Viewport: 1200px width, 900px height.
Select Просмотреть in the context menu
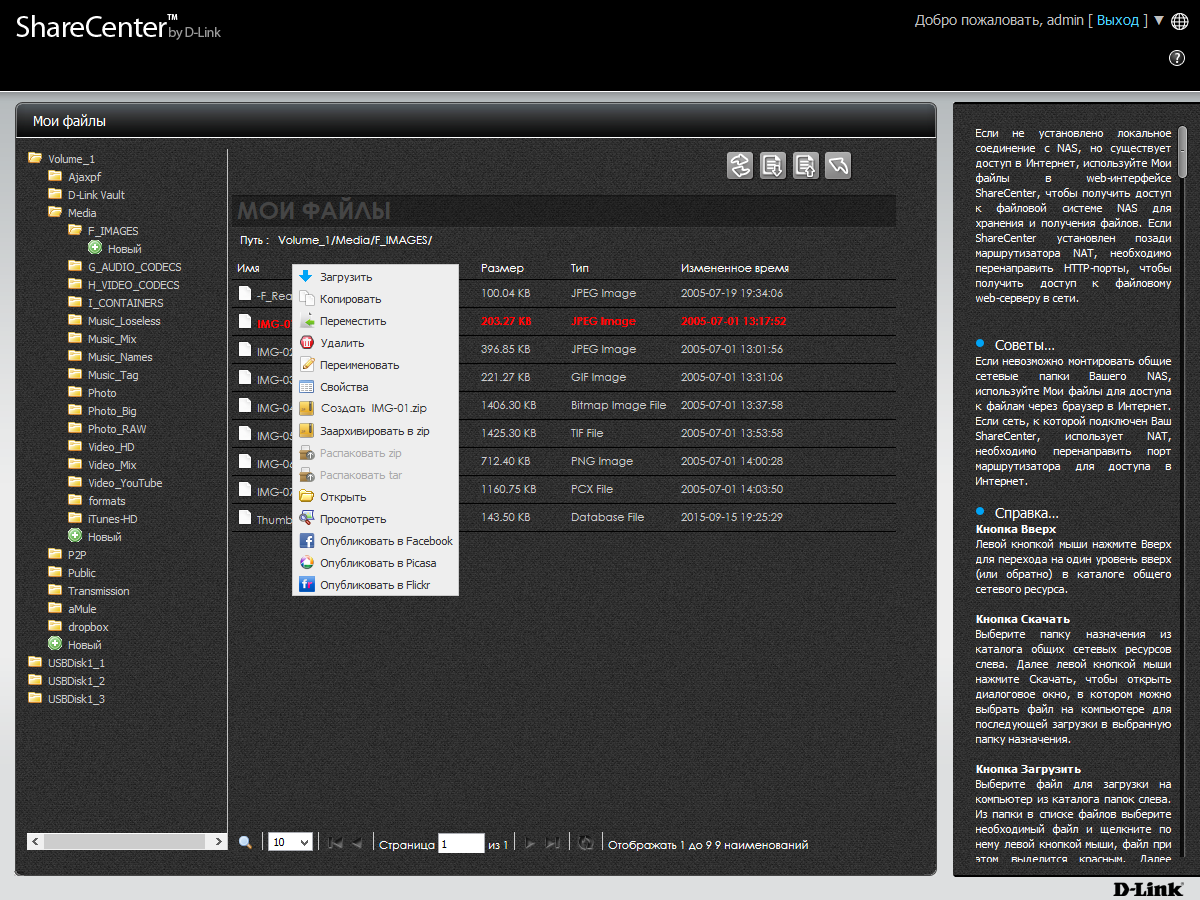pos(375,519)
